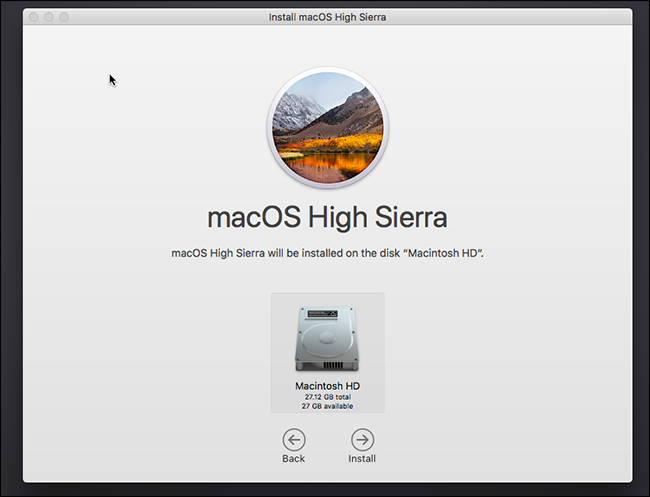Click the "Macintosh HD" disk name
This screenshot has height=497, width=650.
[327, 386]
